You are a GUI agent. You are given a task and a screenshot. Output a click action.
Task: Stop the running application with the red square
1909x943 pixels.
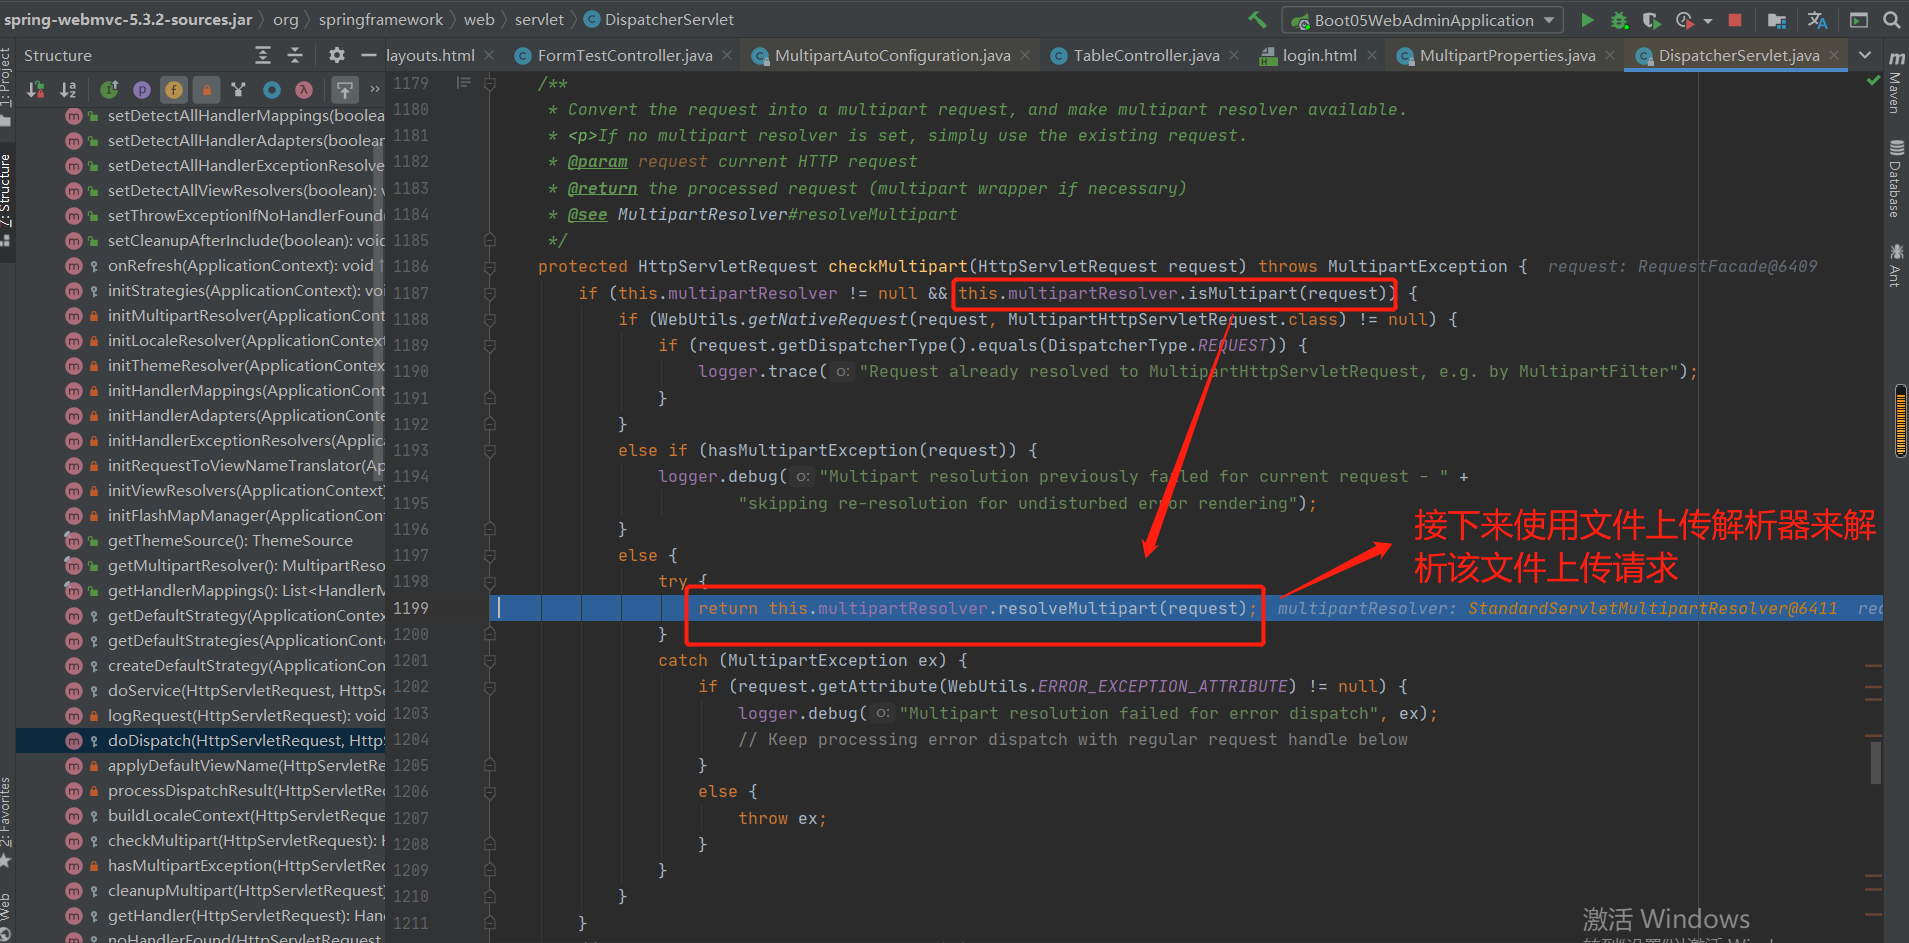click(1735, 20)
